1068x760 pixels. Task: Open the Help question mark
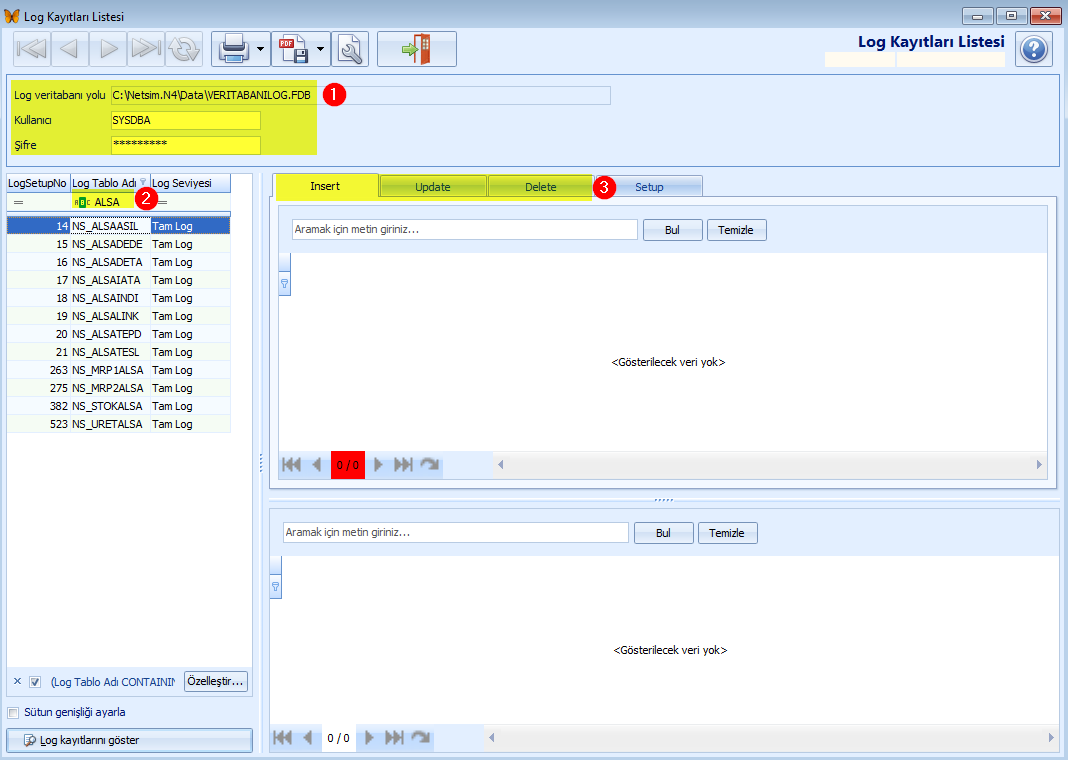tap(1034, 49)
